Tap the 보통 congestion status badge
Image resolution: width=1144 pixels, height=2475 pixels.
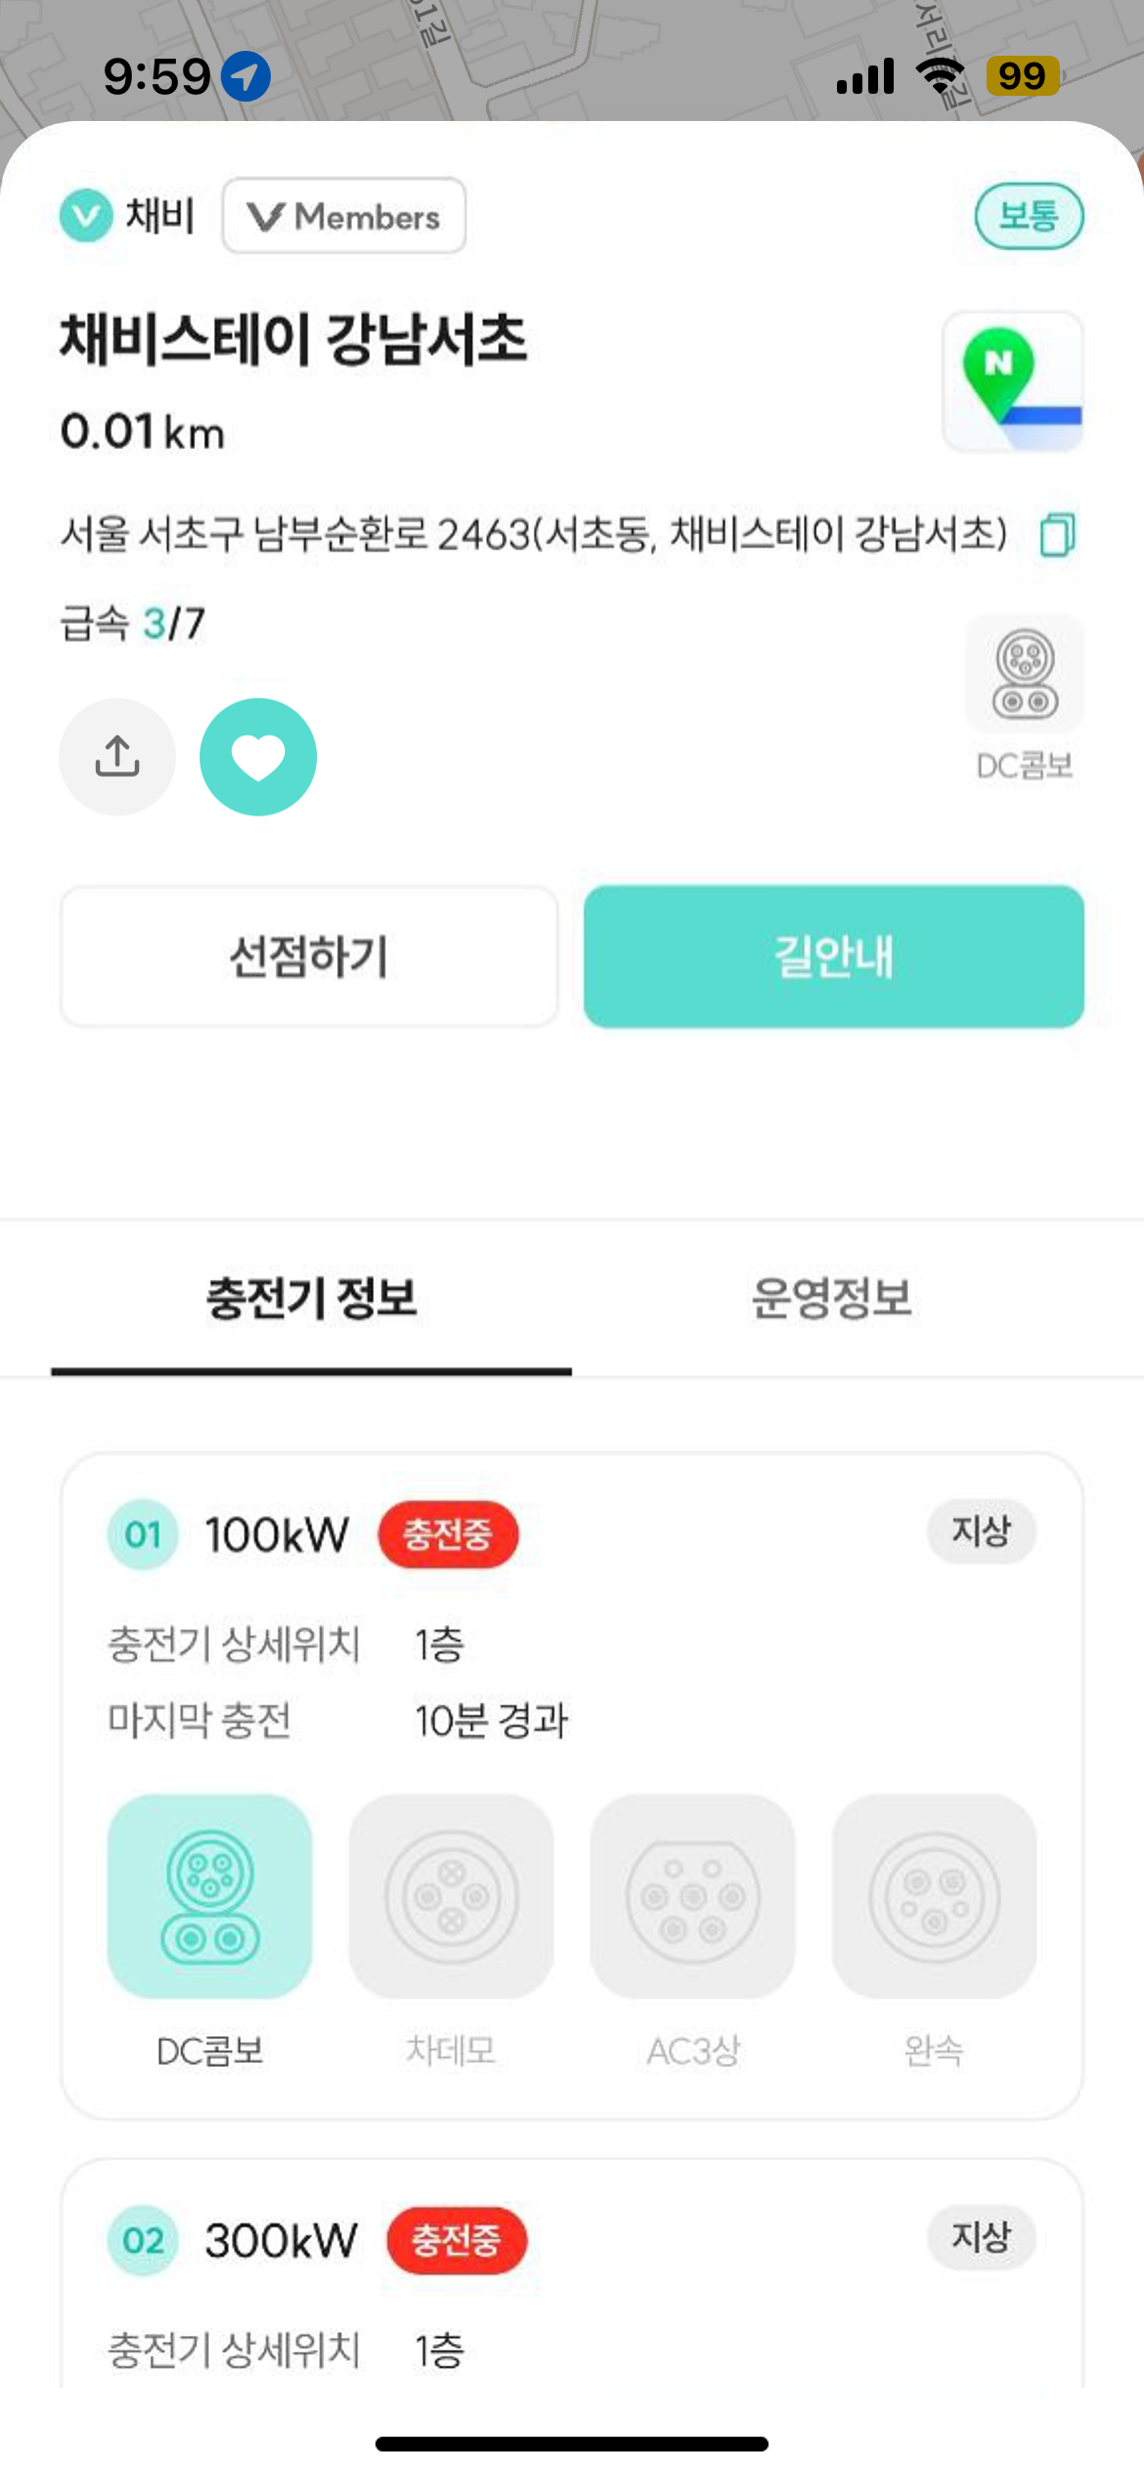tap(1028, 216)
